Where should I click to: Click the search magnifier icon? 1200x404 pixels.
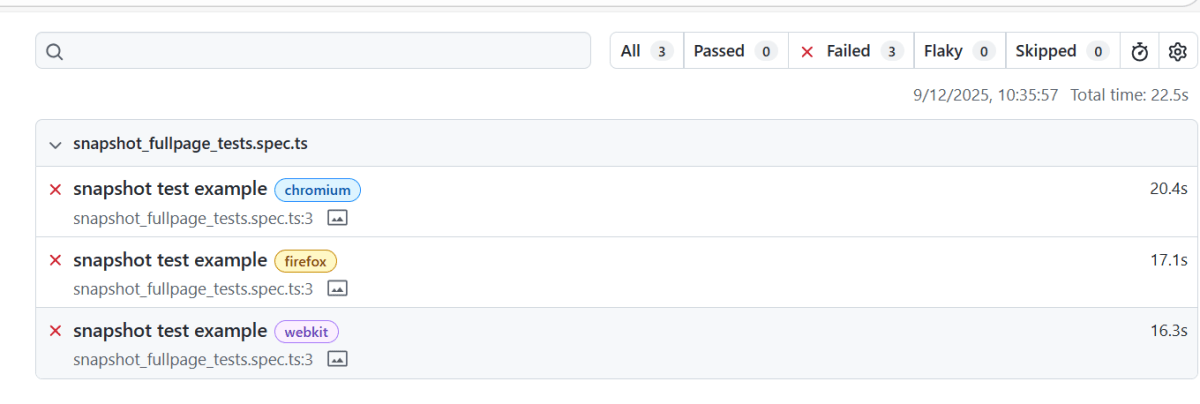pyautogui.click(x=55, y=52)
